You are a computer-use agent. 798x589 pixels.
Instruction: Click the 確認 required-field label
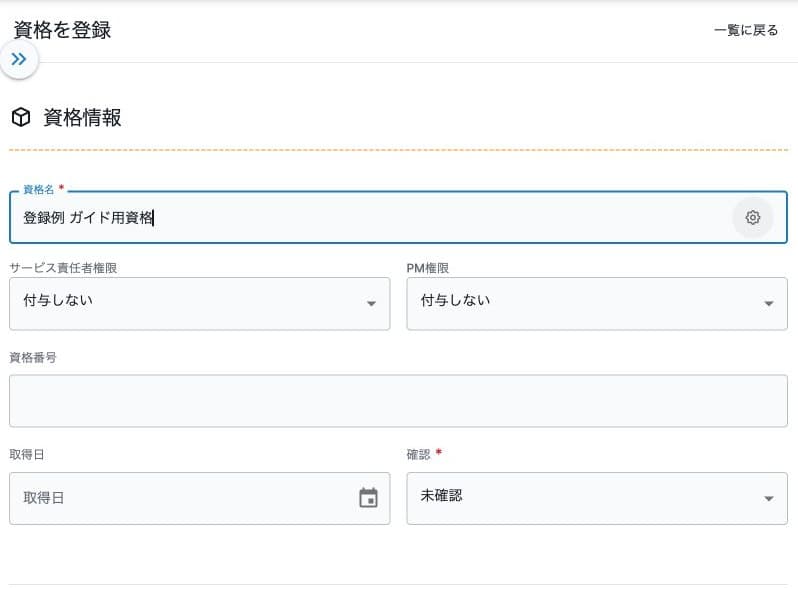click(424, 454)
